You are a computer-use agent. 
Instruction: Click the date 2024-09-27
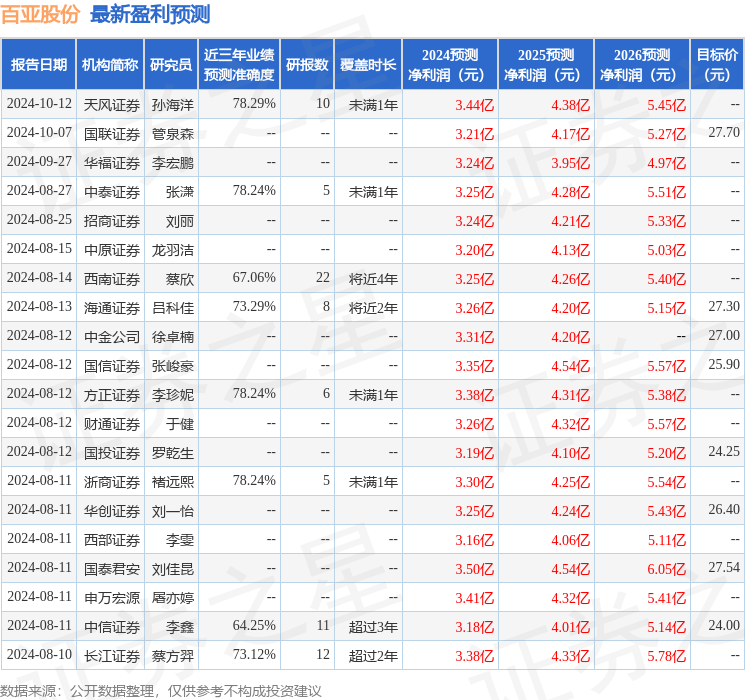[39, 161]
